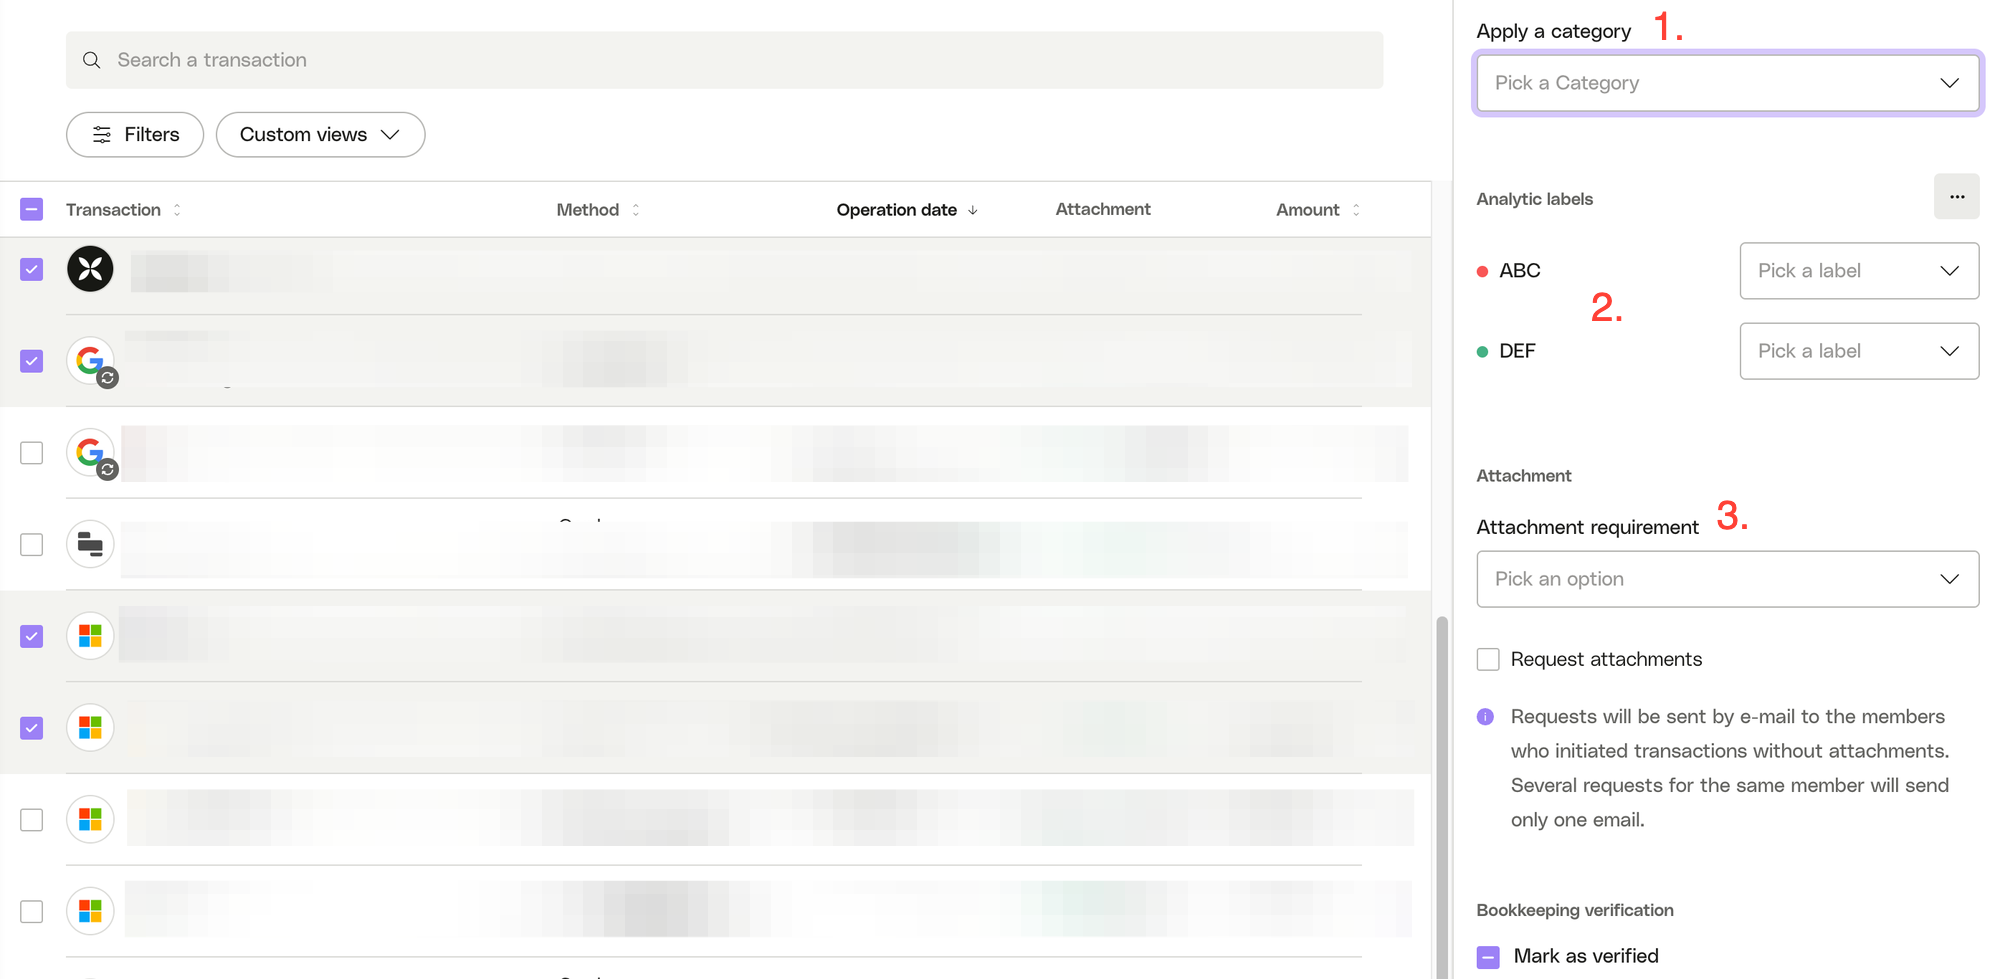Image resolution: width=2000 pixels, height=979 pixels.
Task: Open the Attachment requirement option dropdown
Action: point(1727,579)
